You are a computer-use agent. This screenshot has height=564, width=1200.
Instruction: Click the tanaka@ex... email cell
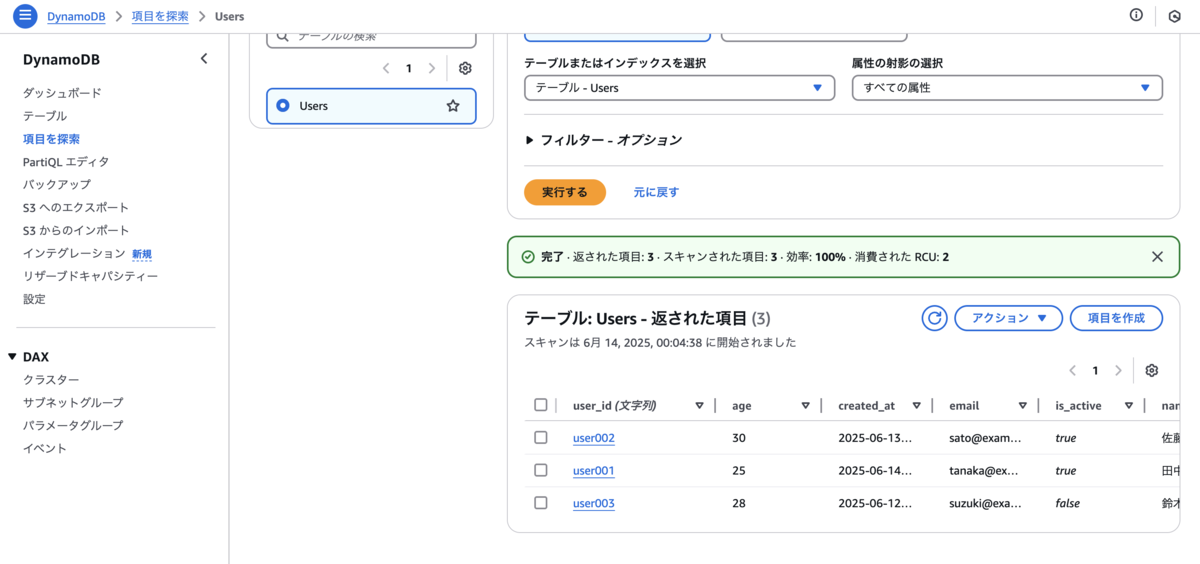[x=984, y=471]
